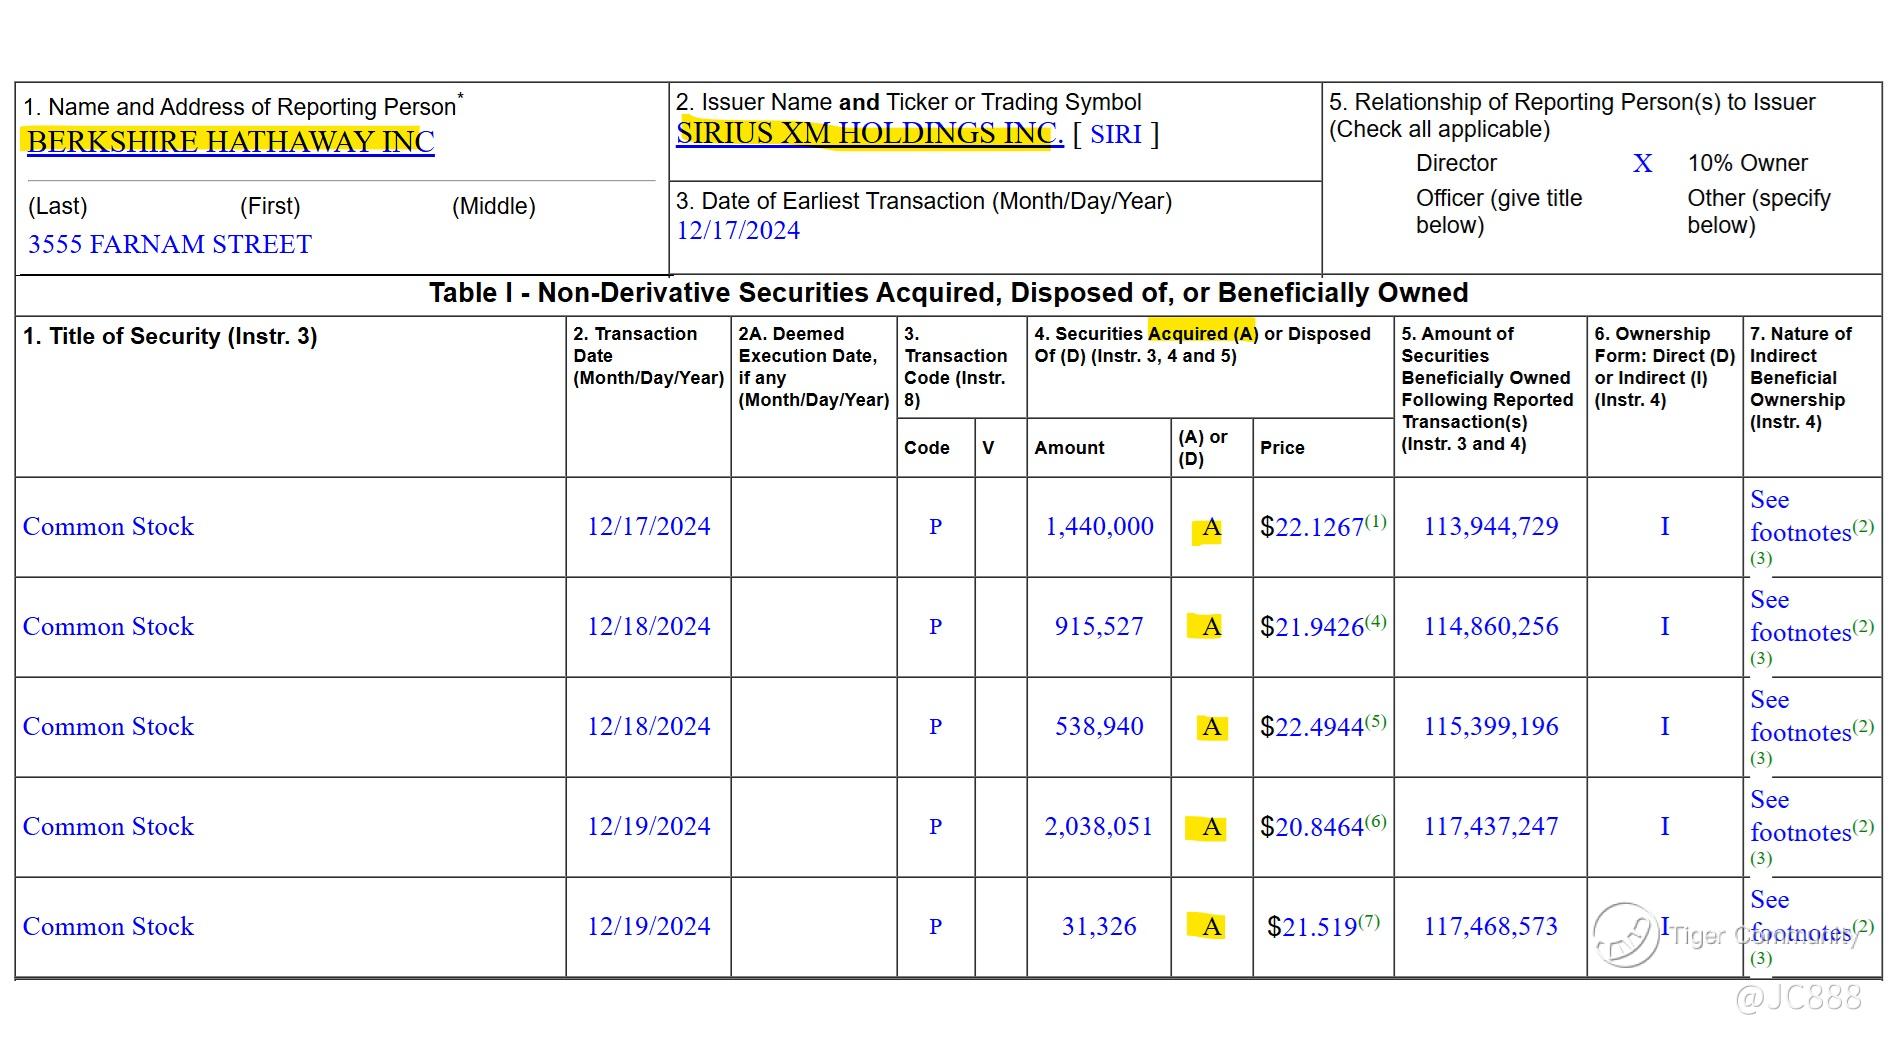Click the X mark beside 10% Owner
1899x1040 pixels.
[1642, 164]
